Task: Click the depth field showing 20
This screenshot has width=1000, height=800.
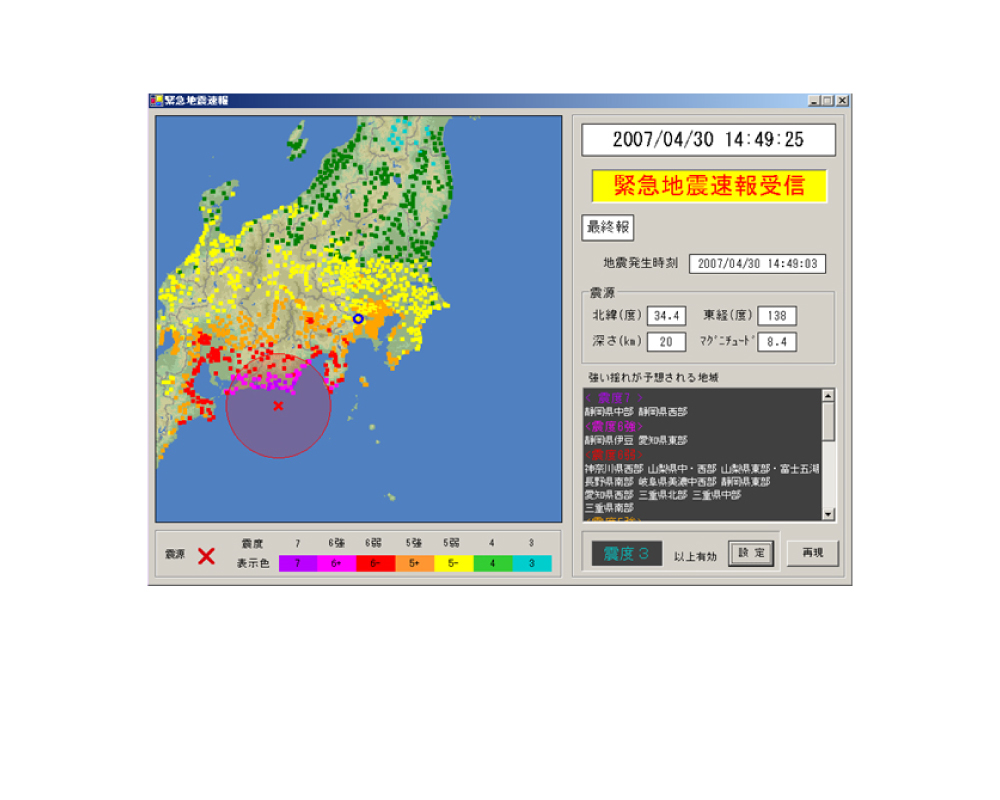Action: tap(666, 342)
